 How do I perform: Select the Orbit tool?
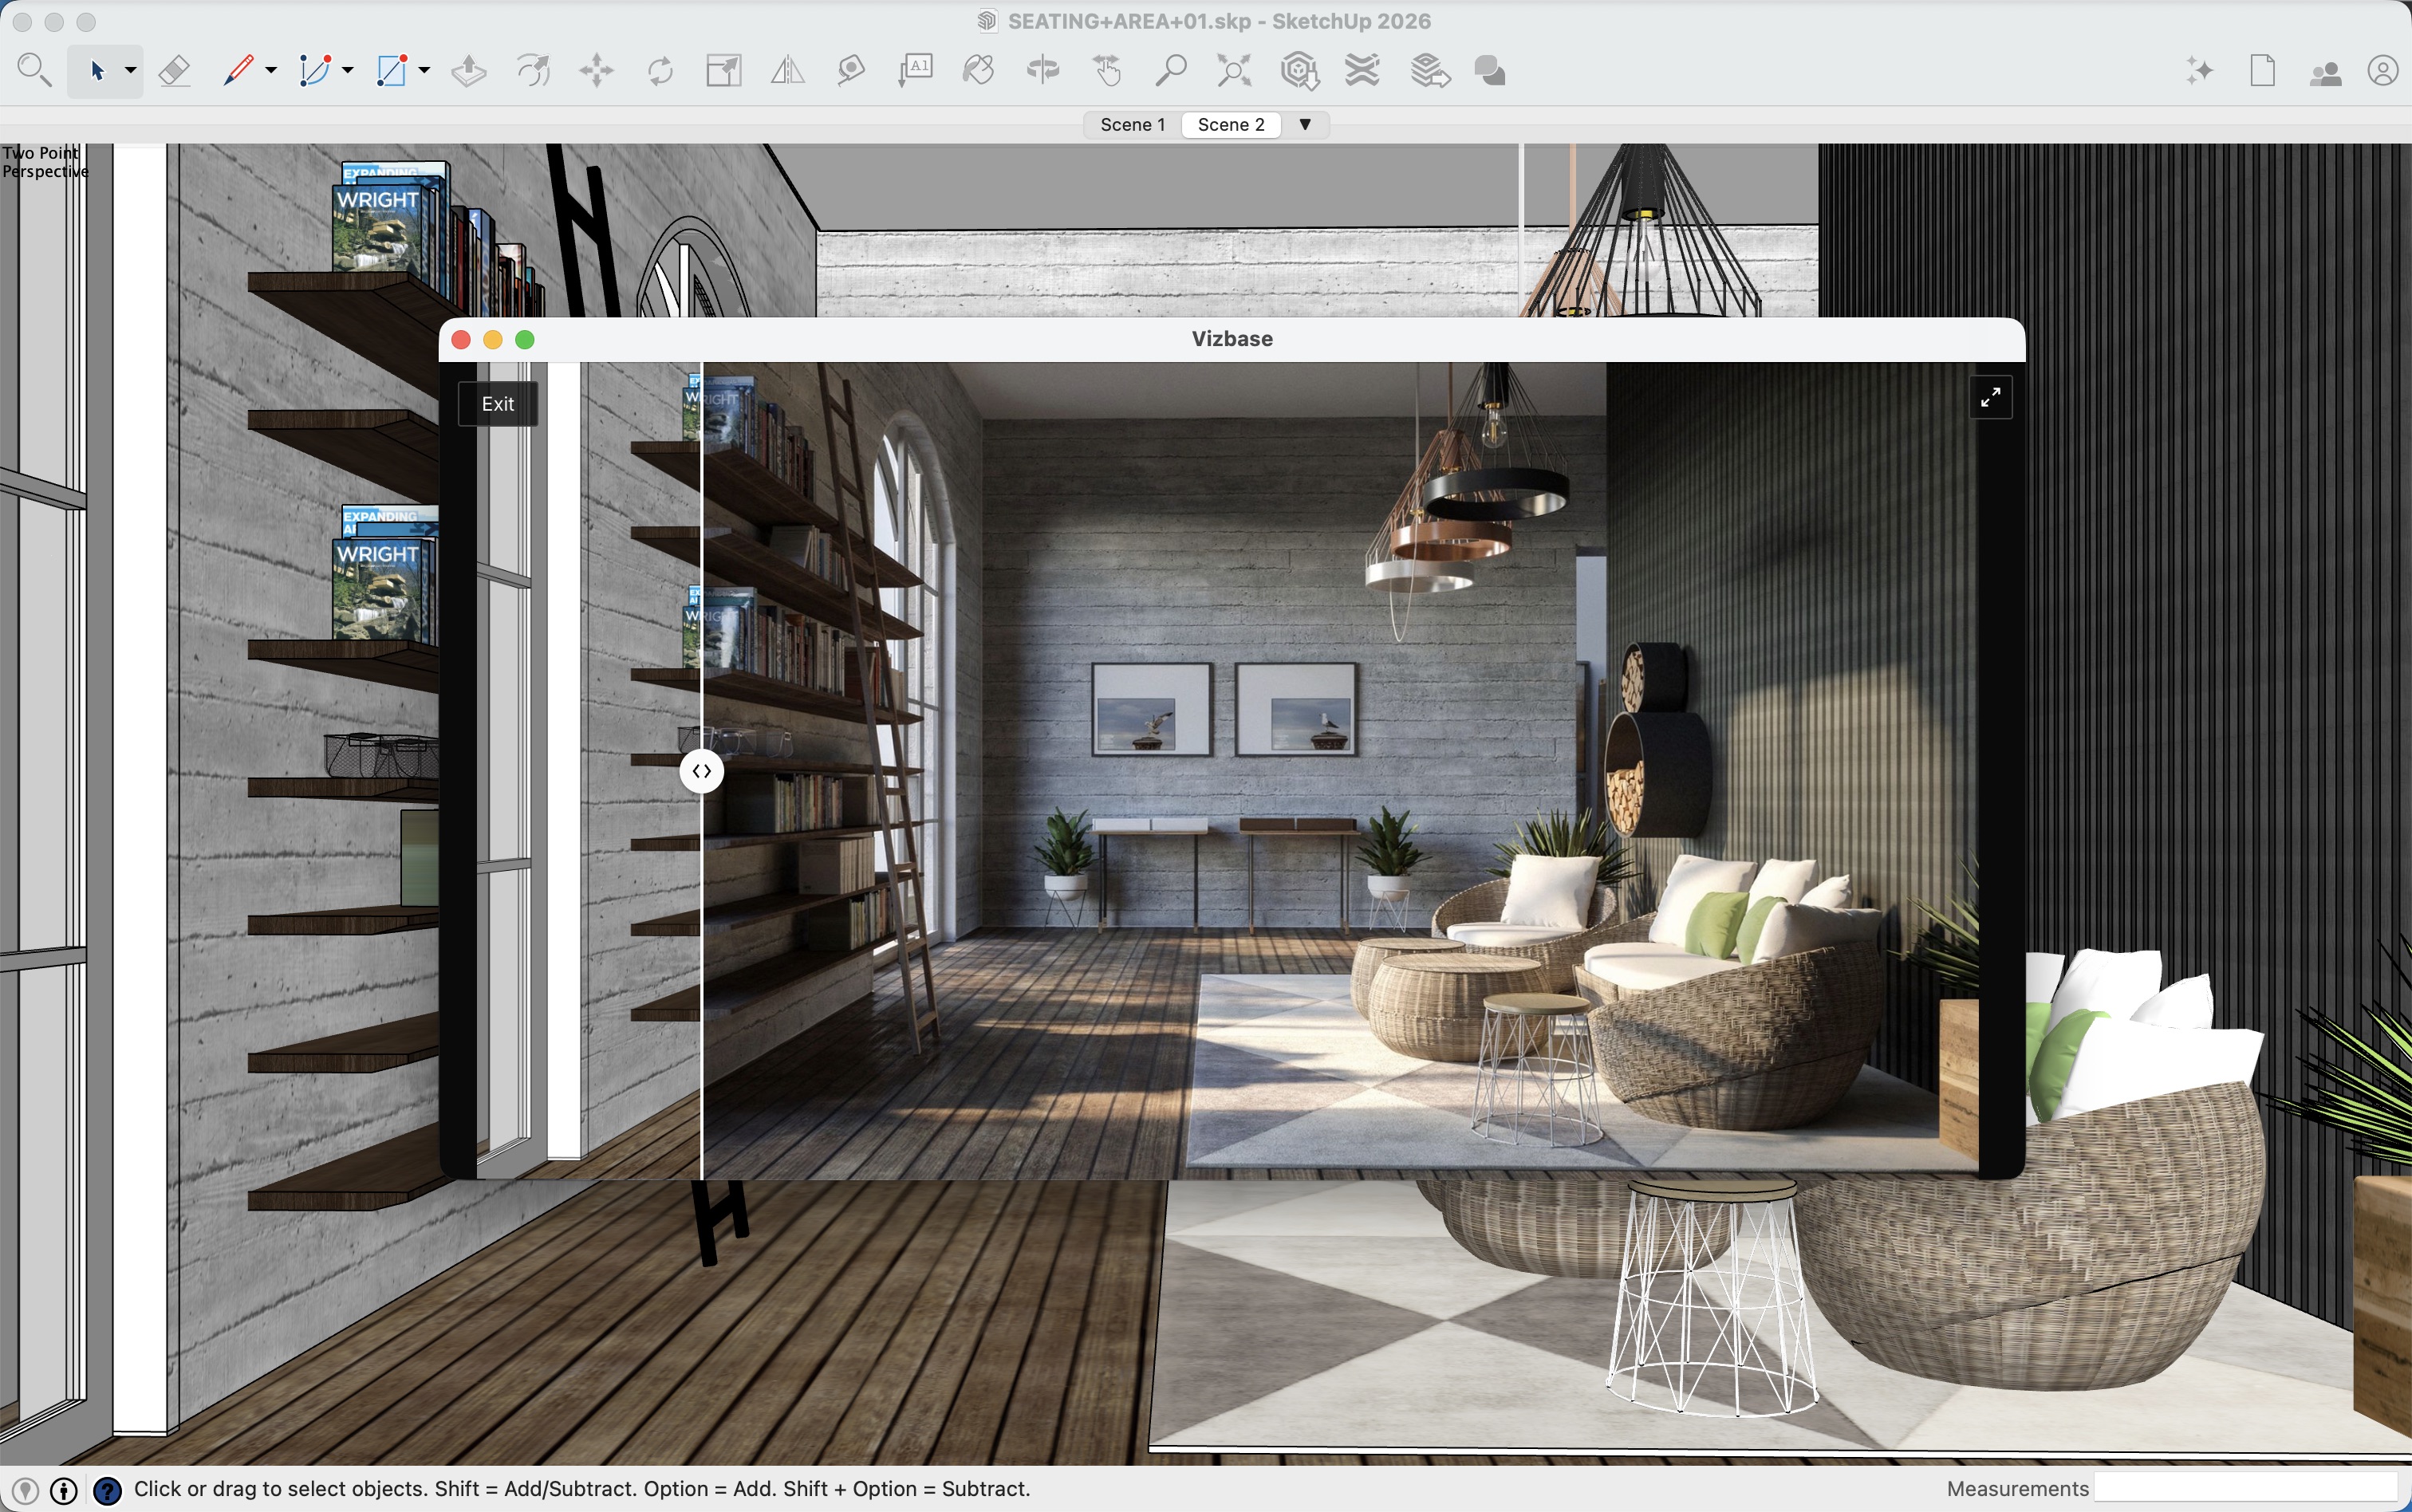tap(1043, 71)
